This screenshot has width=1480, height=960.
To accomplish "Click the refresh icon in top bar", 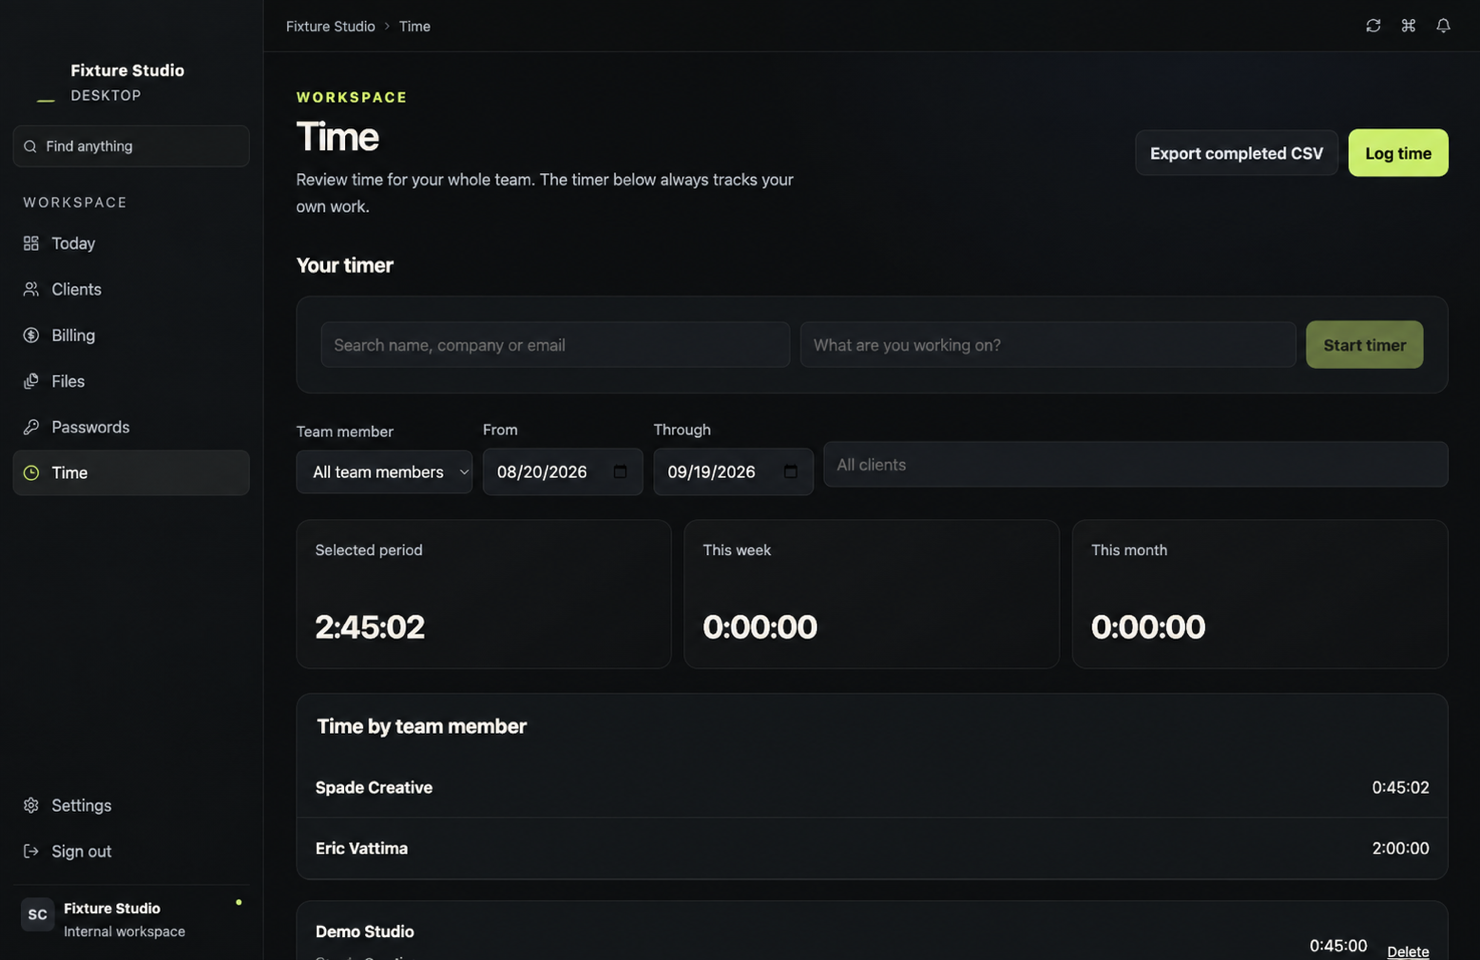I will click(1373, 26).
